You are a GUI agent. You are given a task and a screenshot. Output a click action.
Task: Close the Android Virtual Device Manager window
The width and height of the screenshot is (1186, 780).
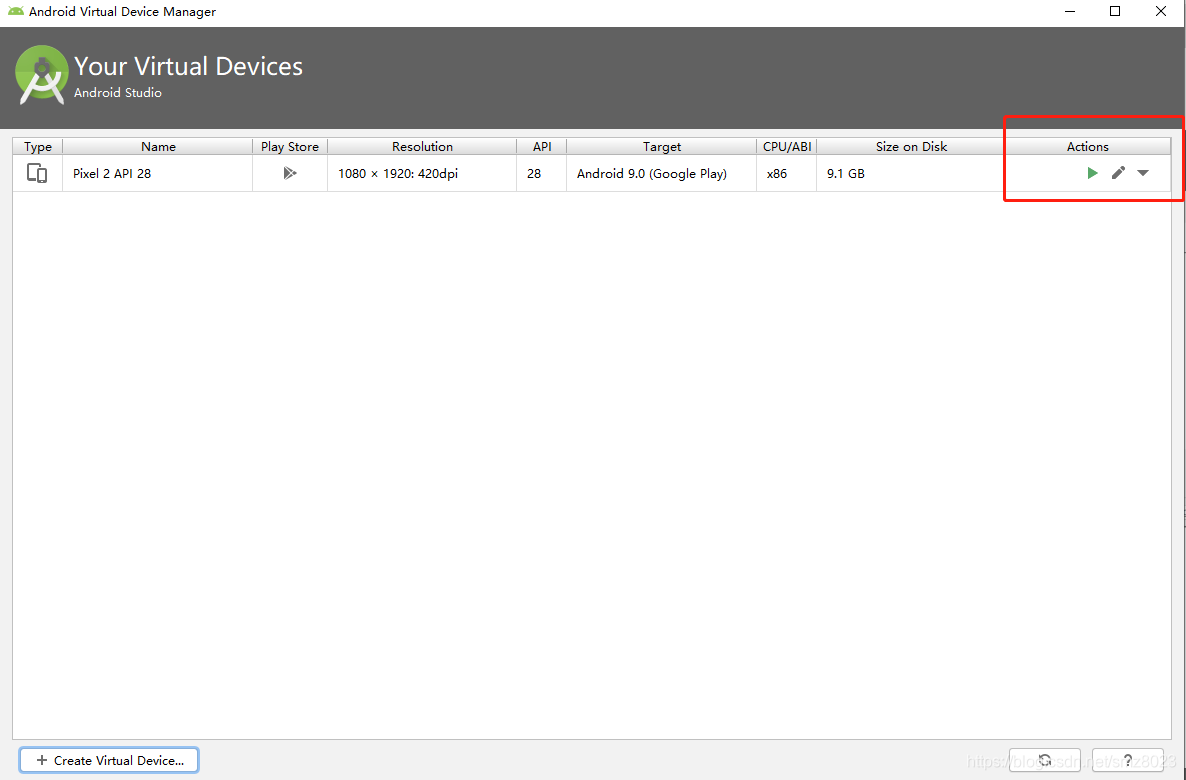(1161, 11)
